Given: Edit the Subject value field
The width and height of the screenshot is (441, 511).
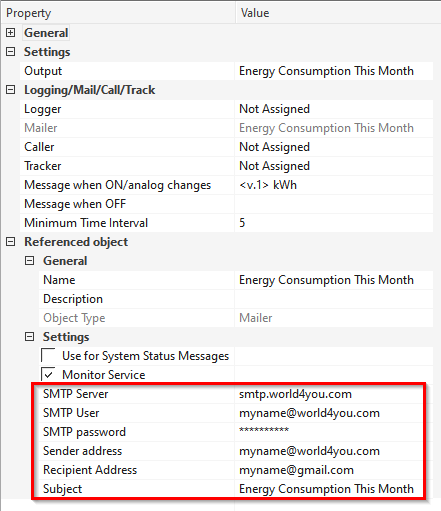Looking at the screenshot, I should (x=329, y=489).
